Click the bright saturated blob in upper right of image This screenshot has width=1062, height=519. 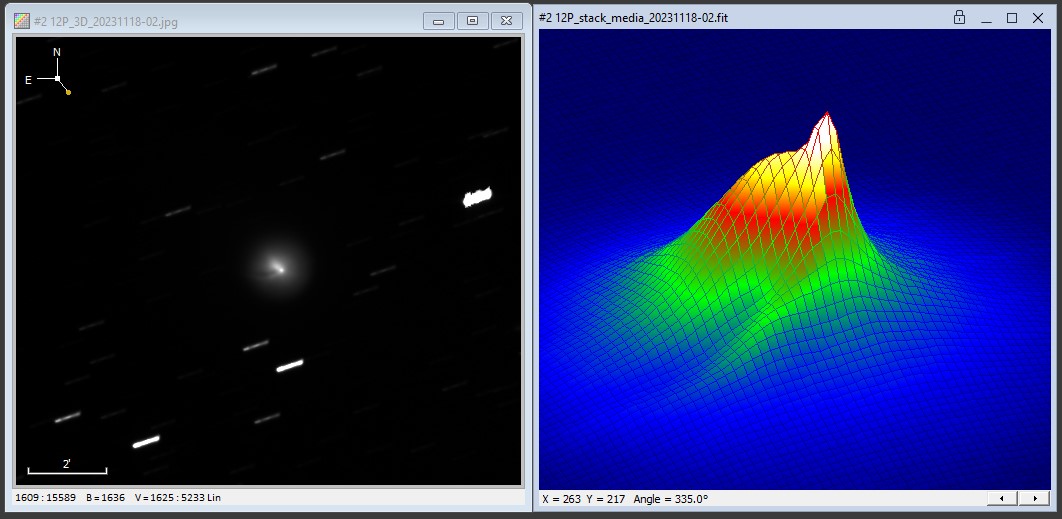click(478, 197)
